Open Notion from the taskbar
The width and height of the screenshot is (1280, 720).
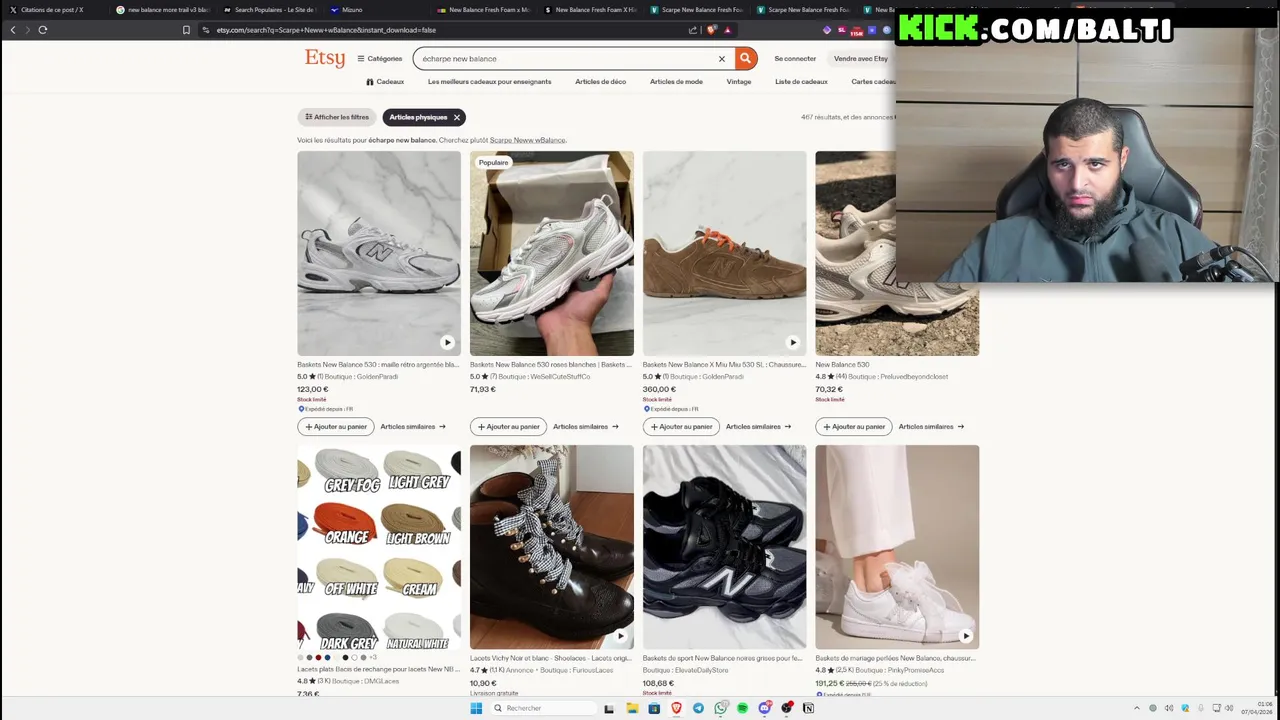[808, 708]
